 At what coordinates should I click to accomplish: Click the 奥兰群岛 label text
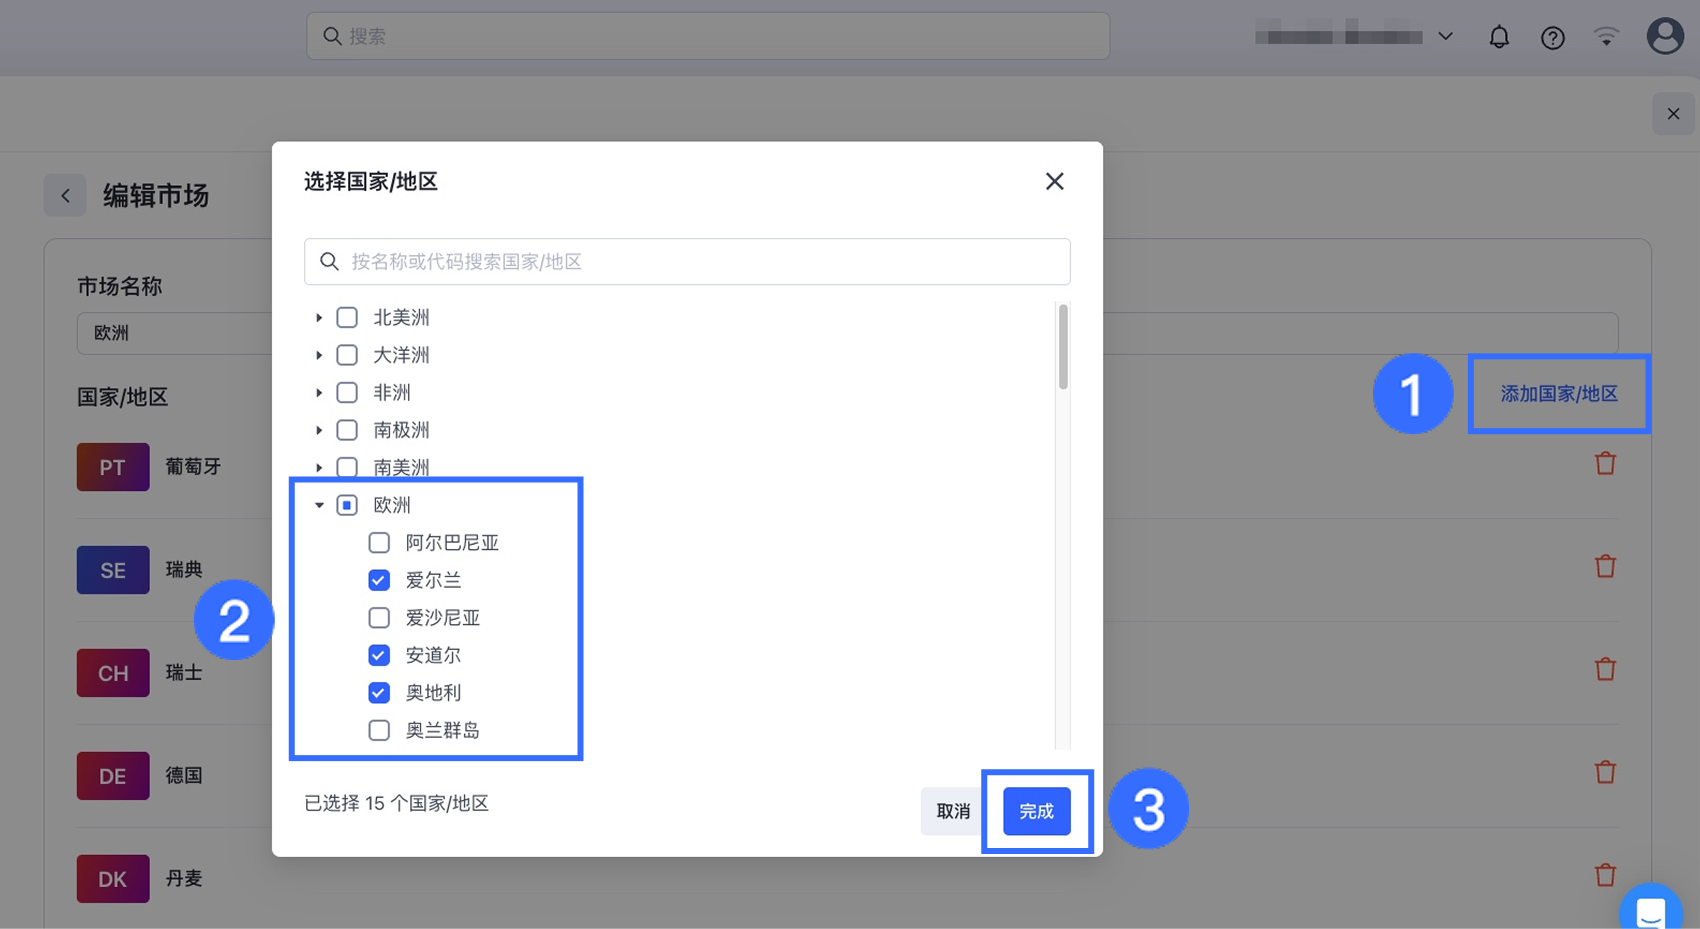[442, 730]
